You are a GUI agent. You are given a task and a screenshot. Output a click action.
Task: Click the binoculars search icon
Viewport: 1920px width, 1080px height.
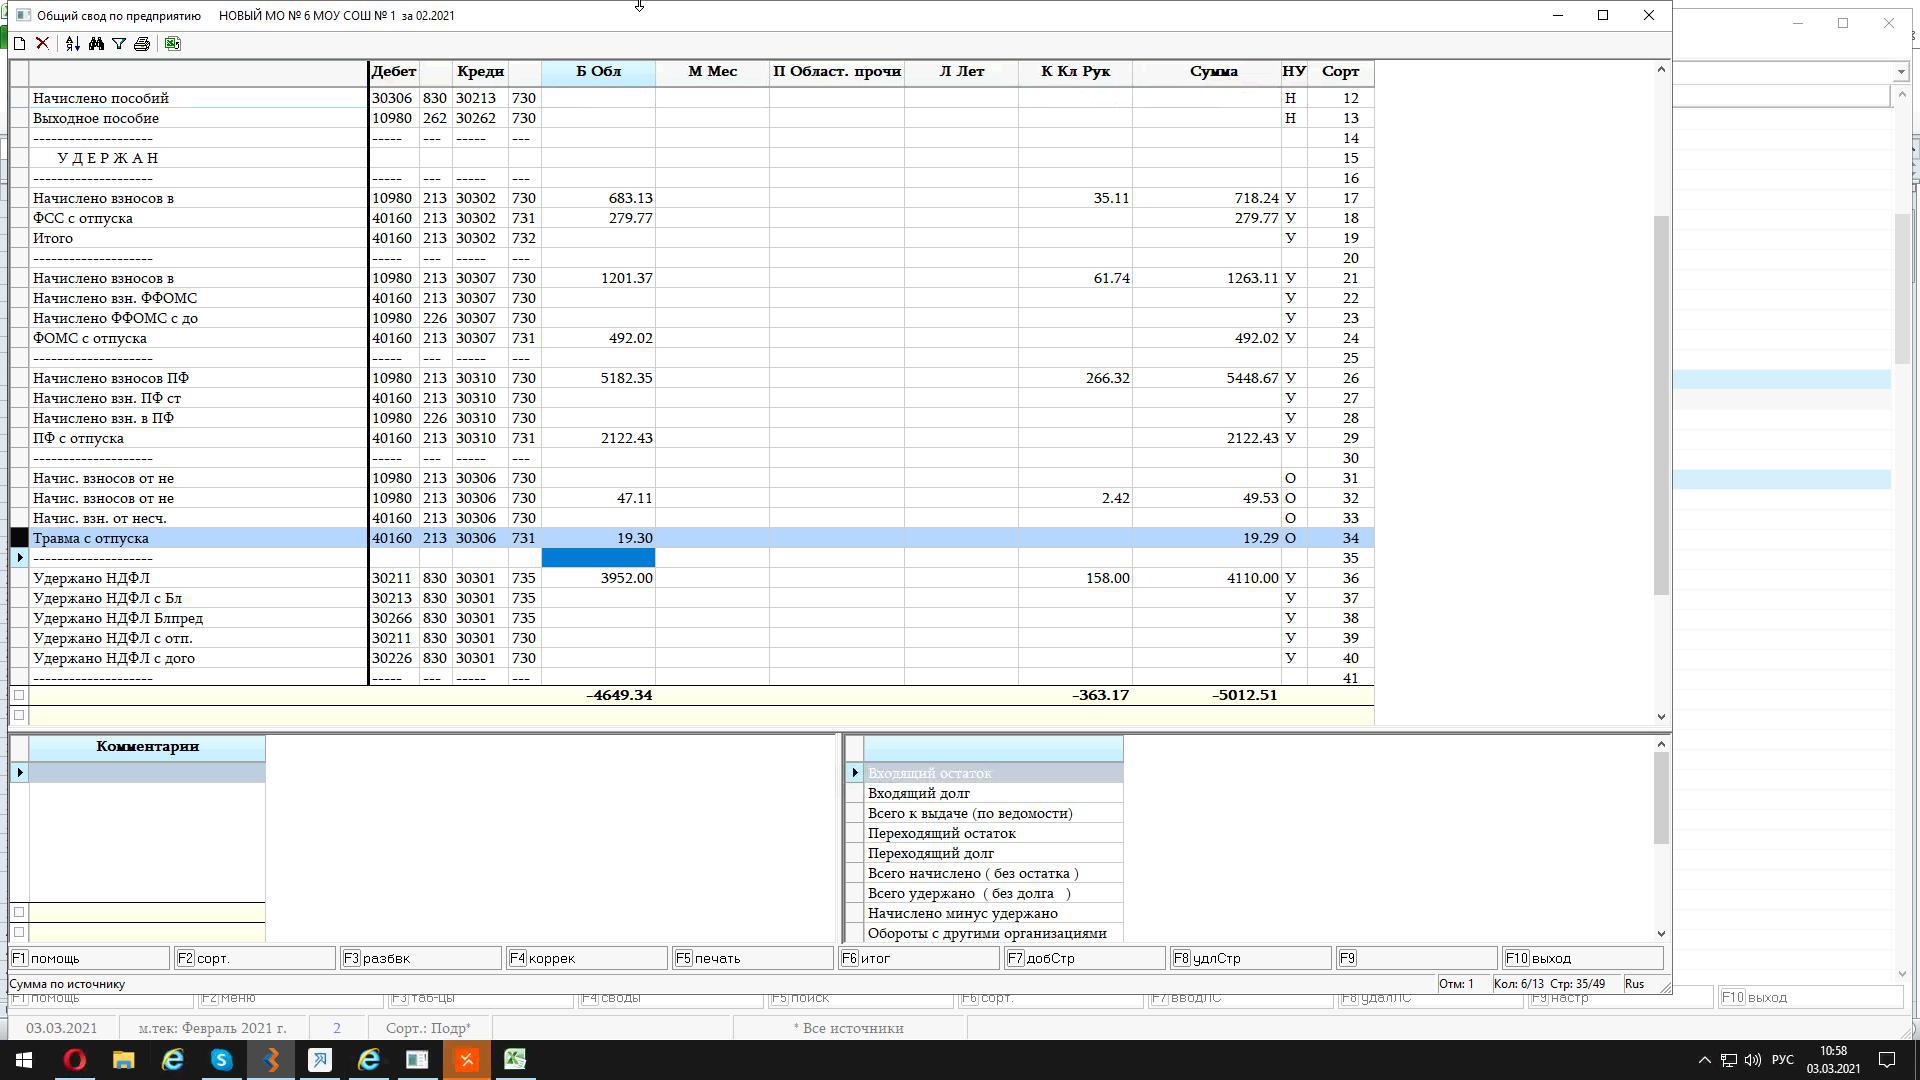click(x=96, y=43)
